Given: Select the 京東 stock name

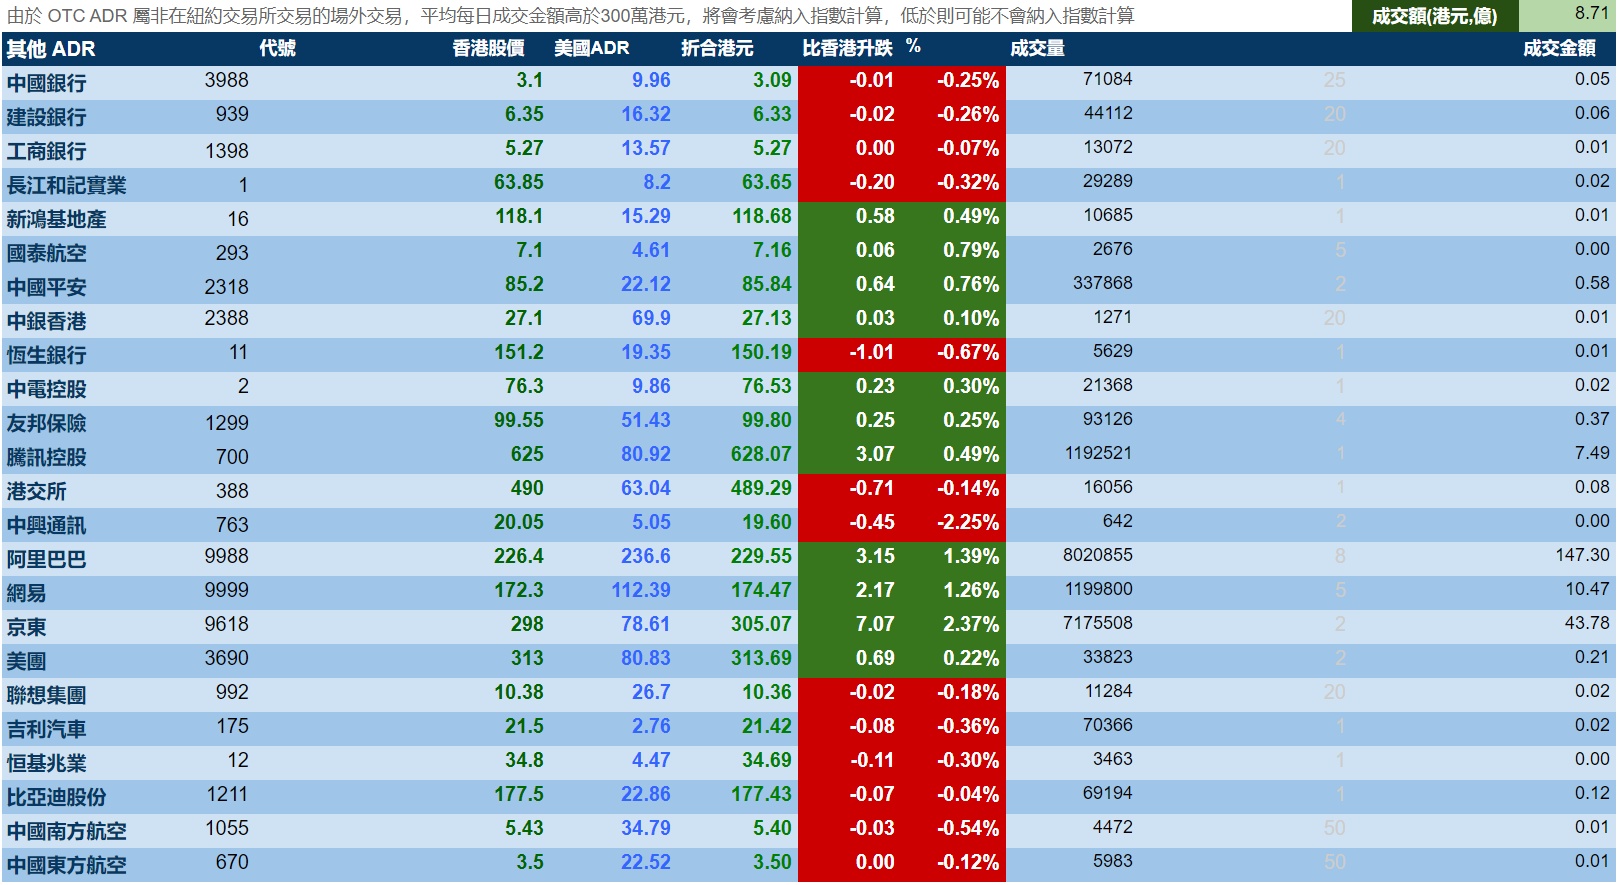Looking at the screenshot, I should [x=26, y=627].
